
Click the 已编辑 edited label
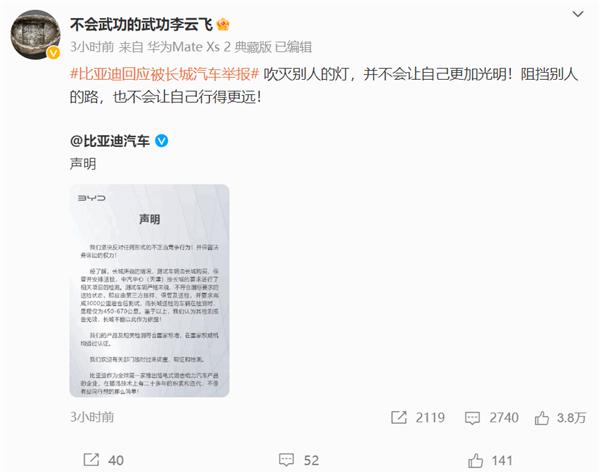(x=293, y=47)
